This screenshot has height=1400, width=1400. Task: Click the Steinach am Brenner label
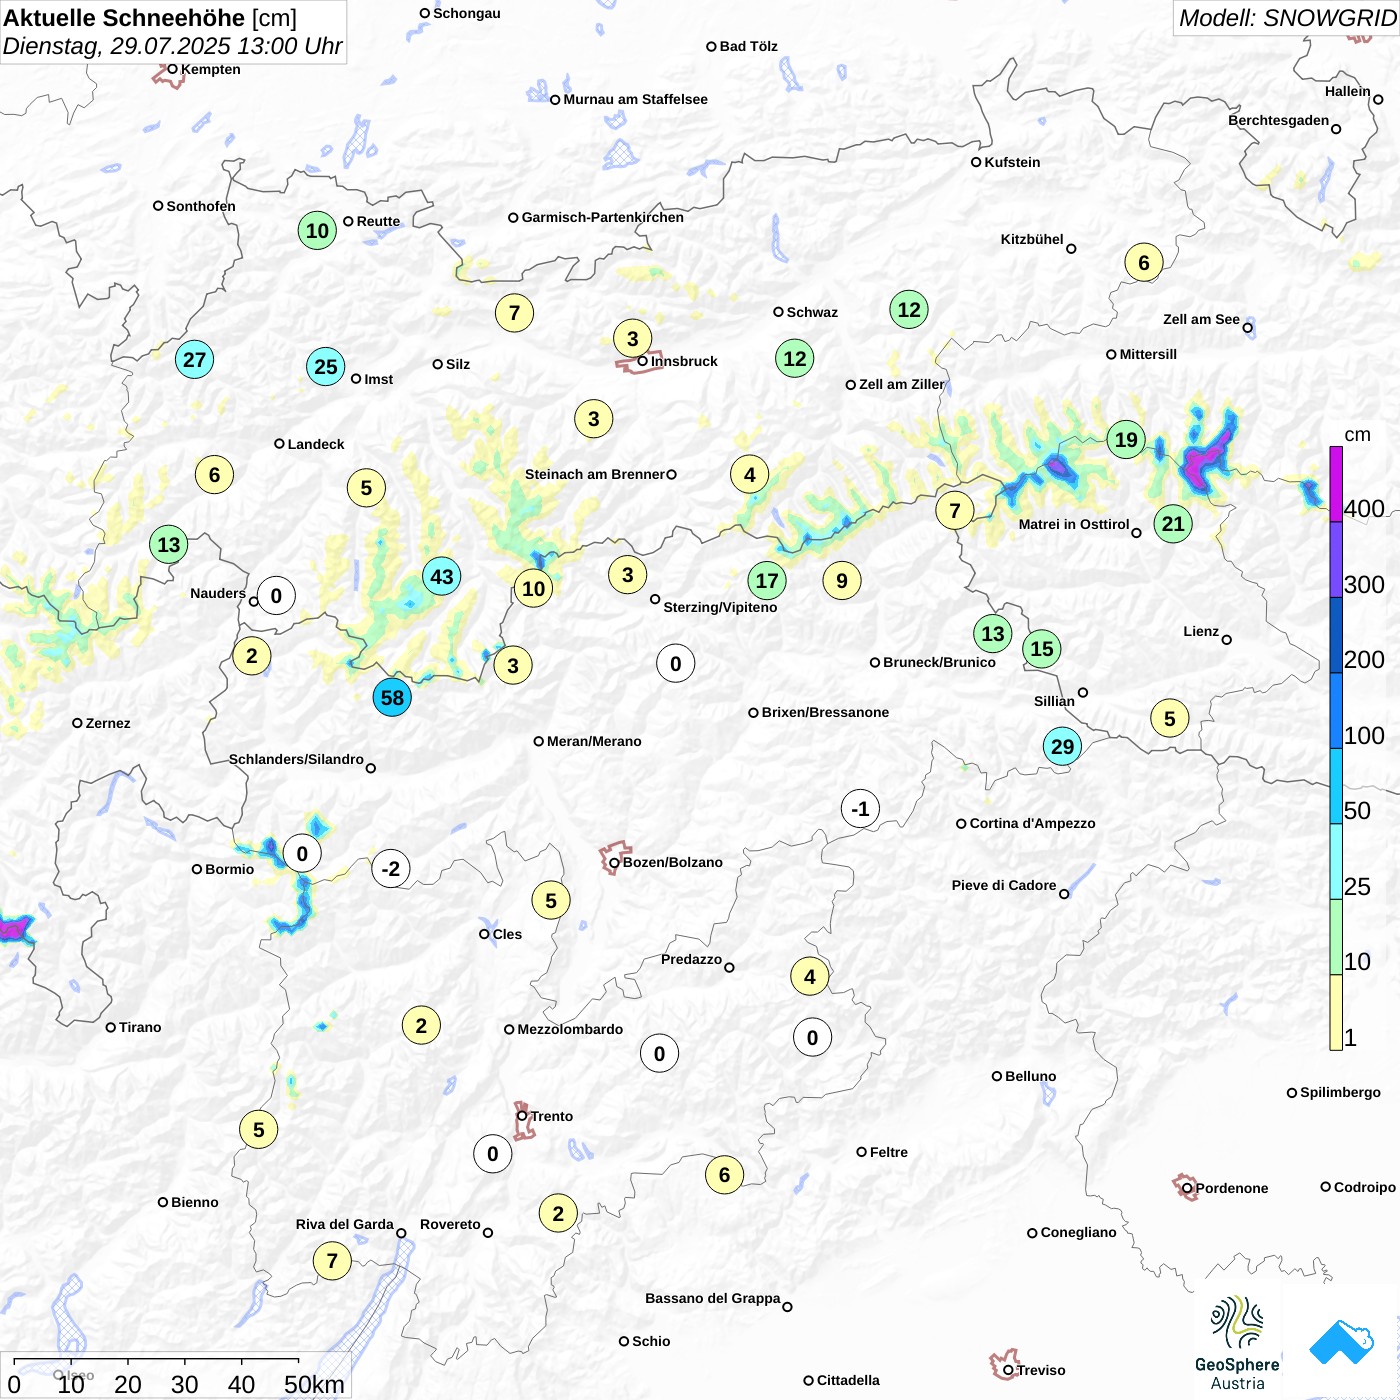[x=594, y=474]
